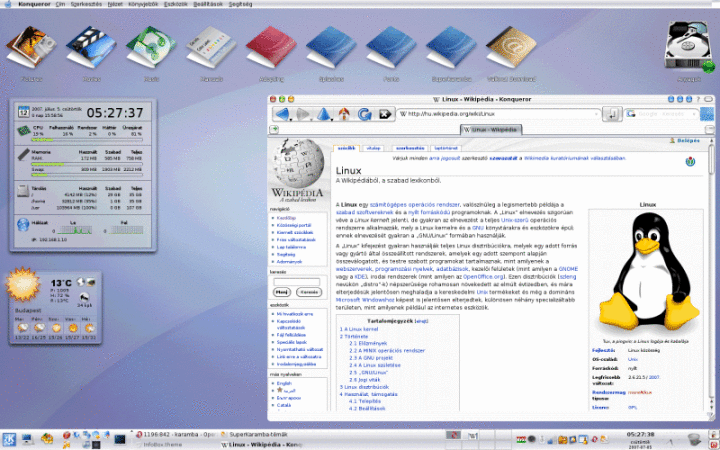The image size is (720, 450).
Task: Click the Wikipedia sidebar search input field
Action: point(297,282)
